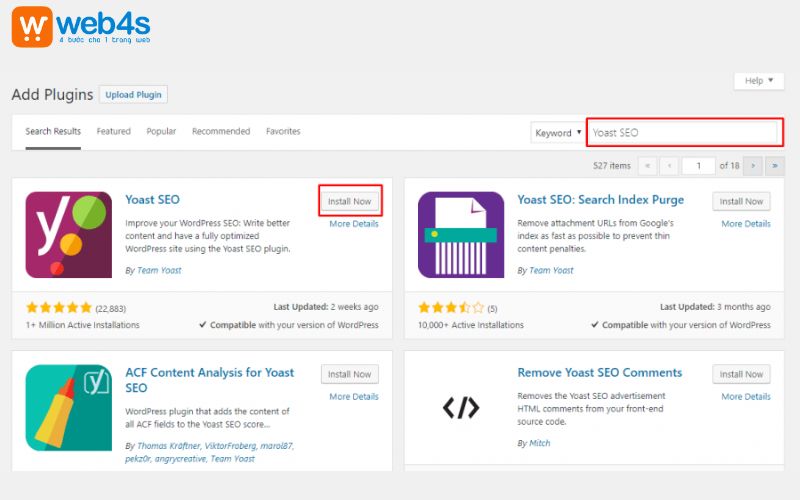Expand the Help dropdown

(758, 81)
